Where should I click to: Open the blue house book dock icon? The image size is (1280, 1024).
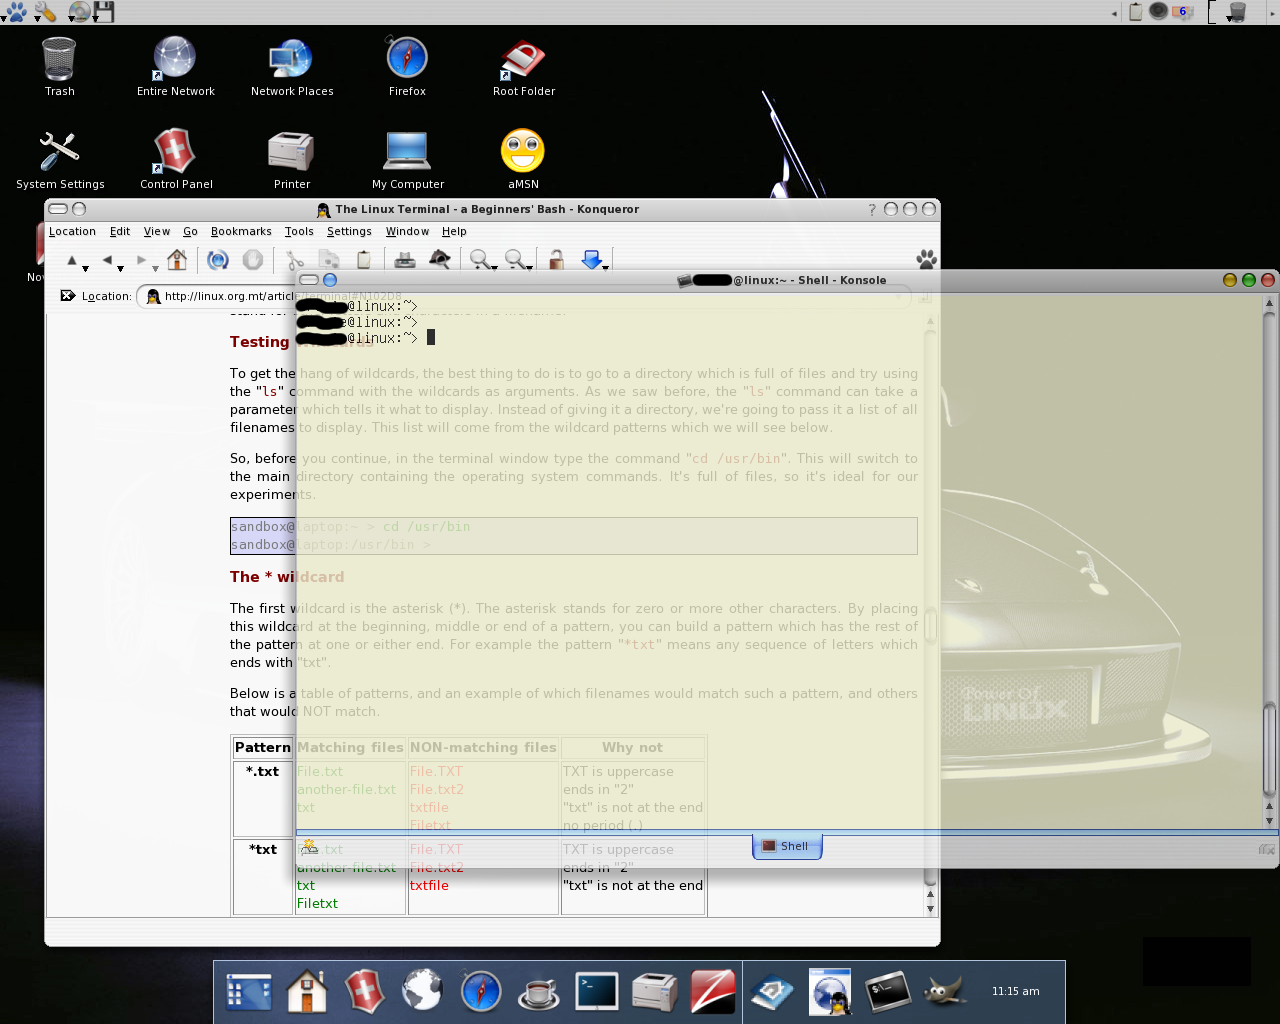[x=771, y=992]
